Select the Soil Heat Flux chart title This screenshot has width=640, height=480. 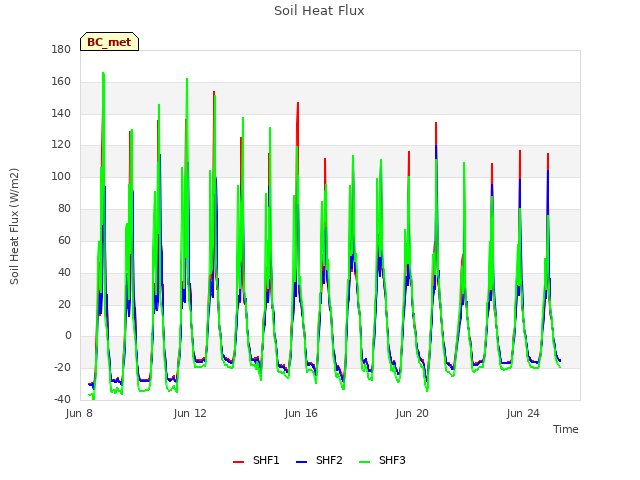[x=319, y=11]
